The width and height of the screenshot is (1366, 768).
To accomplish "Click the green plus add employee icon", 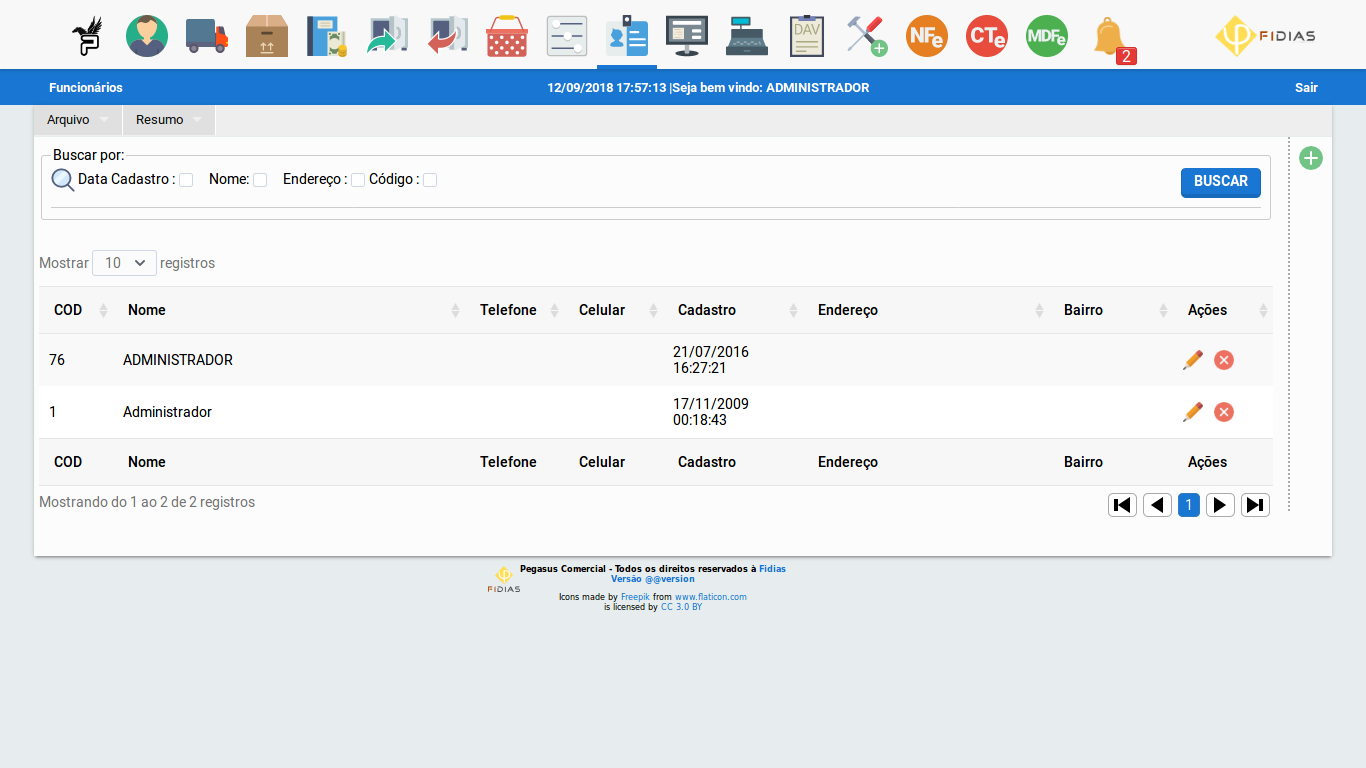I will 1310,158.
